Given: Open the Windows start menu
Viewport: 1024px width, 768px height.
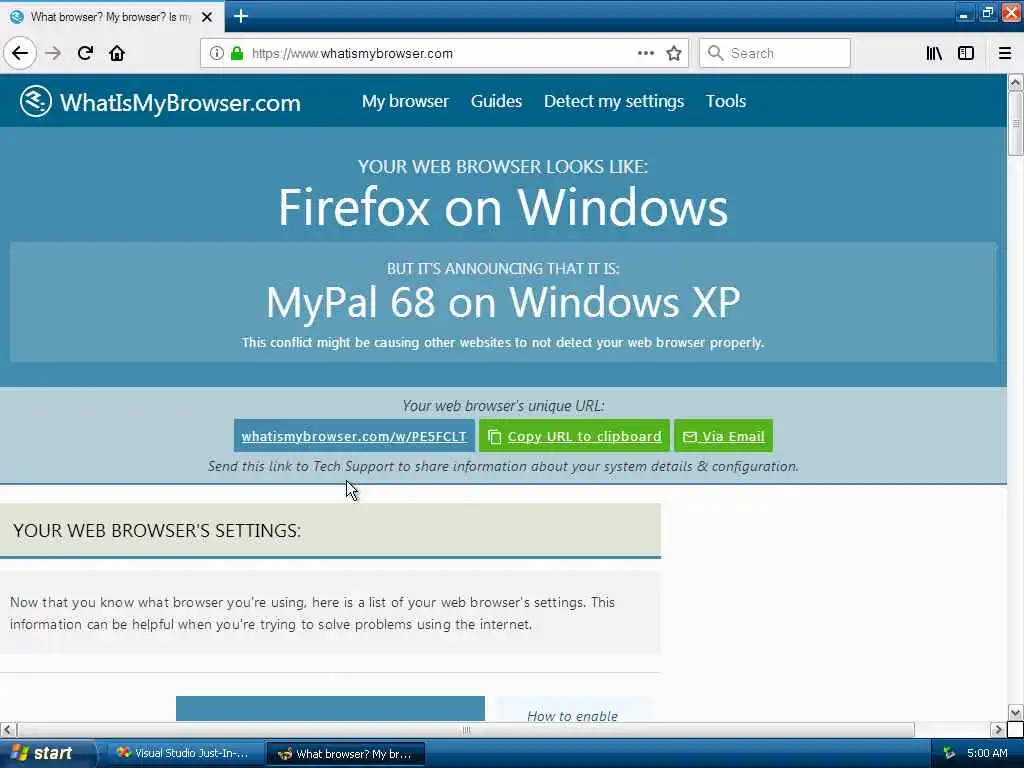Looking at the screenshot, I should pos(47,753).
